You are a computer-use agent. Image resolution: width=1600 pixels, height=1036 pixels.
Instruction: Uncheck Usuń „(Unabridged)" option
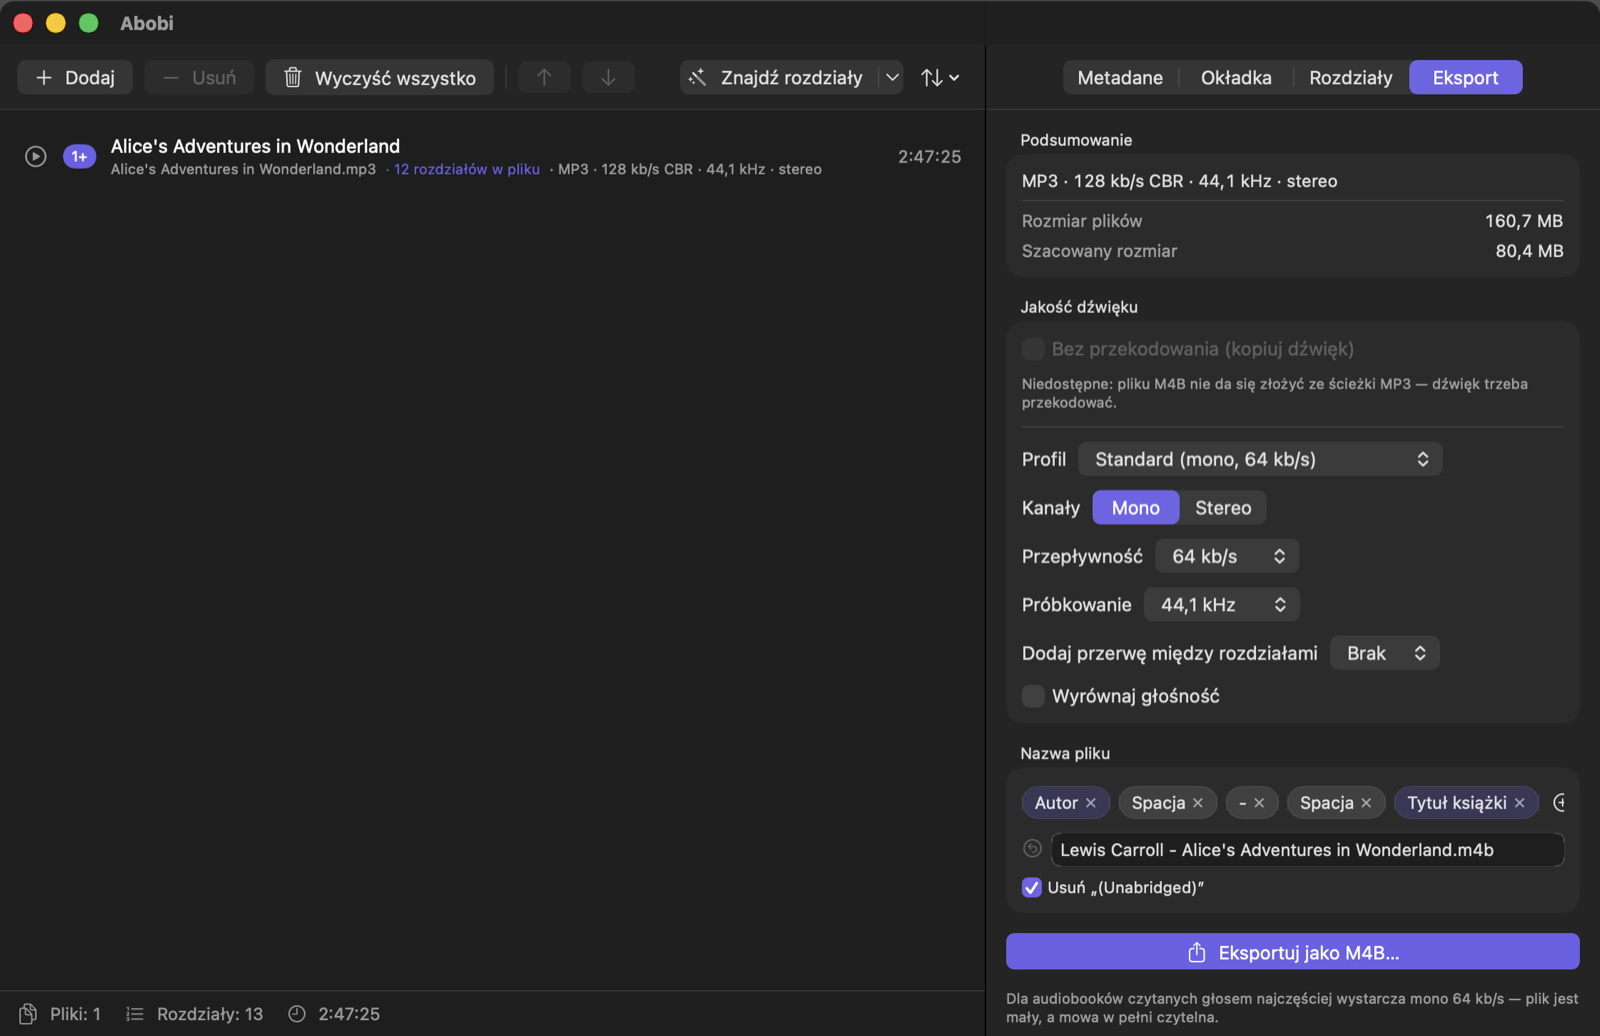[1032, 887]
